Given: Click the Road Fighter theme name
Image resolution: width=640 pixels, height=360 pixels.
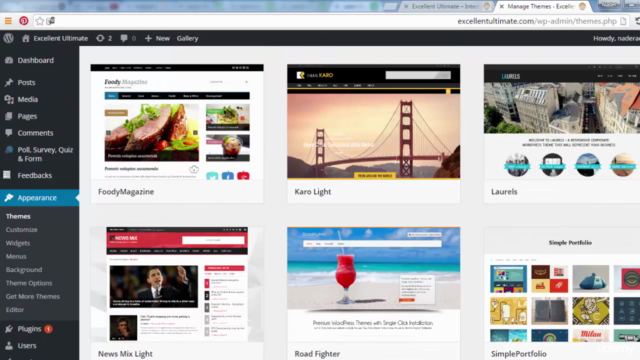Looking at the screenshot, I should coord(317,354).
